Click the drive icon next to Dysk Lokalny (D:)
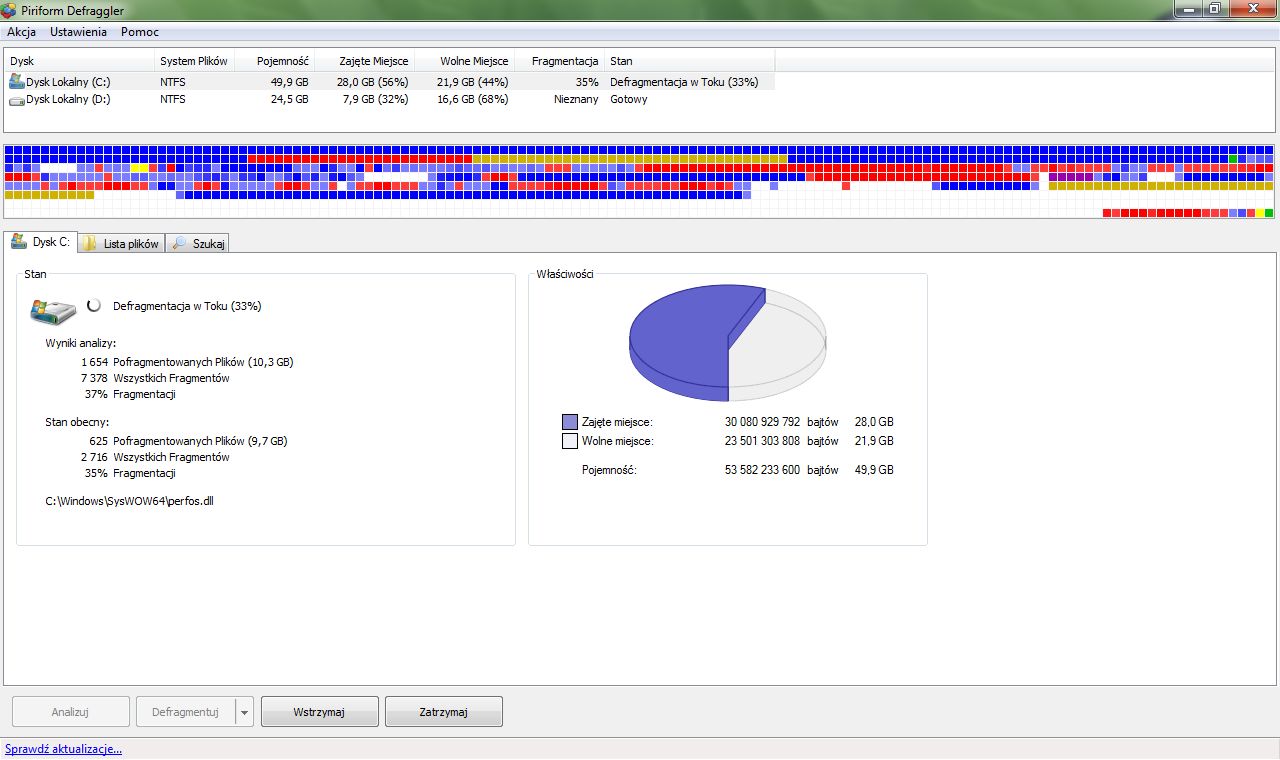1280x760 pixels. point(14,99)
